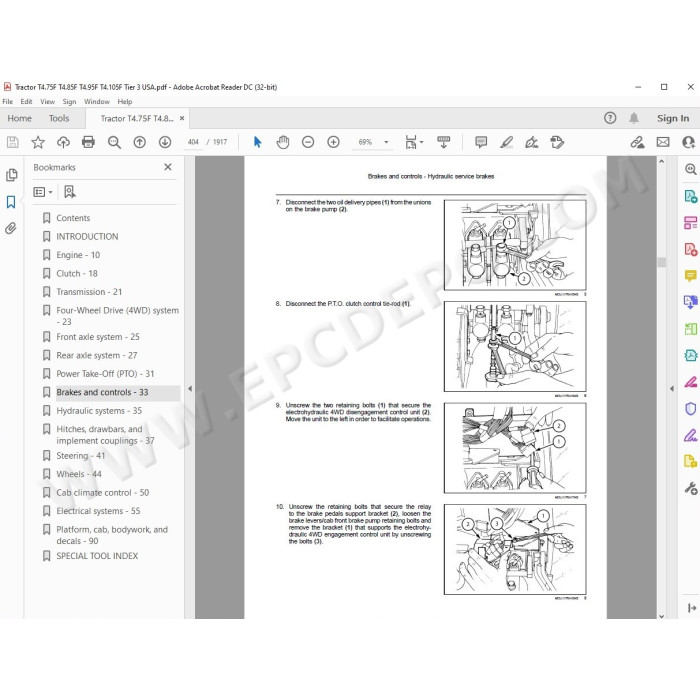Image resolution: width=700 pixels, height=700 pixels.
Task: Jump to Power Take-Off (PTO) - 31 bookmark
Action: 105,374
